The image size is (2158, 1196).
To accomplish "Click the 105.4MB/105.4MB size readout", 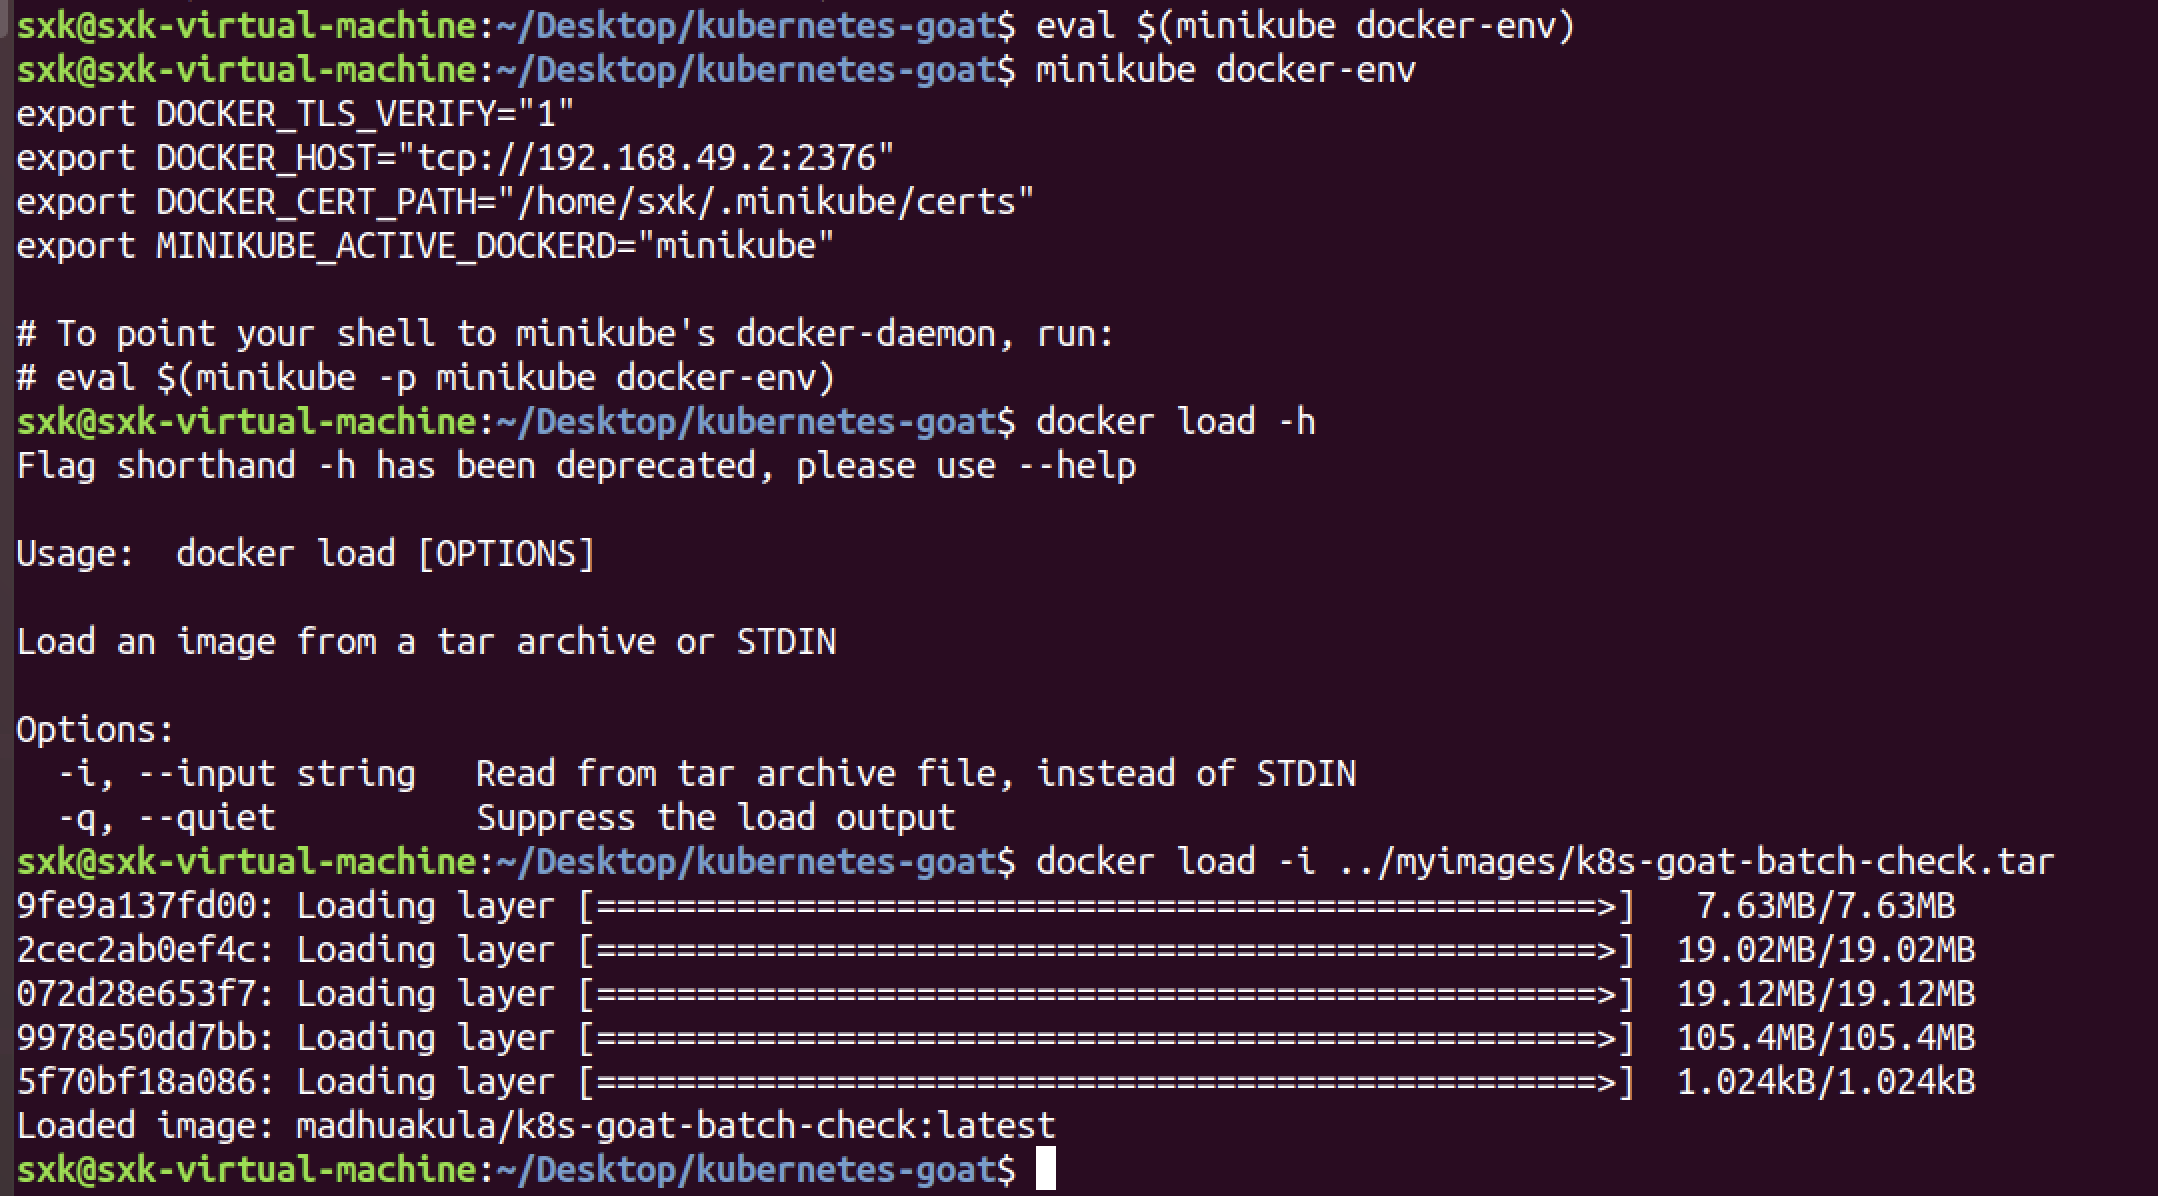I will (1825, 1038).
